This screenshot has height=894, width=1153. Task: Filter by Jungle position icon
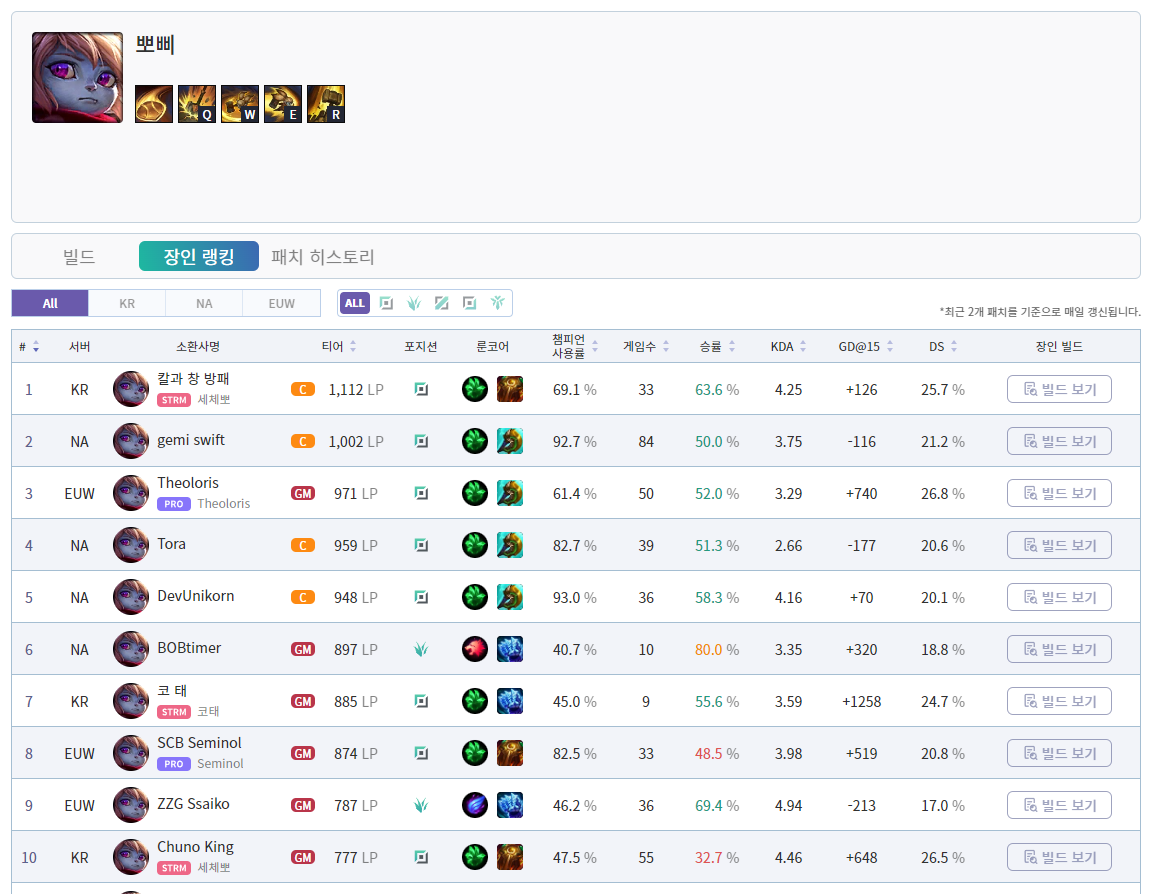(x=414, y=303)
